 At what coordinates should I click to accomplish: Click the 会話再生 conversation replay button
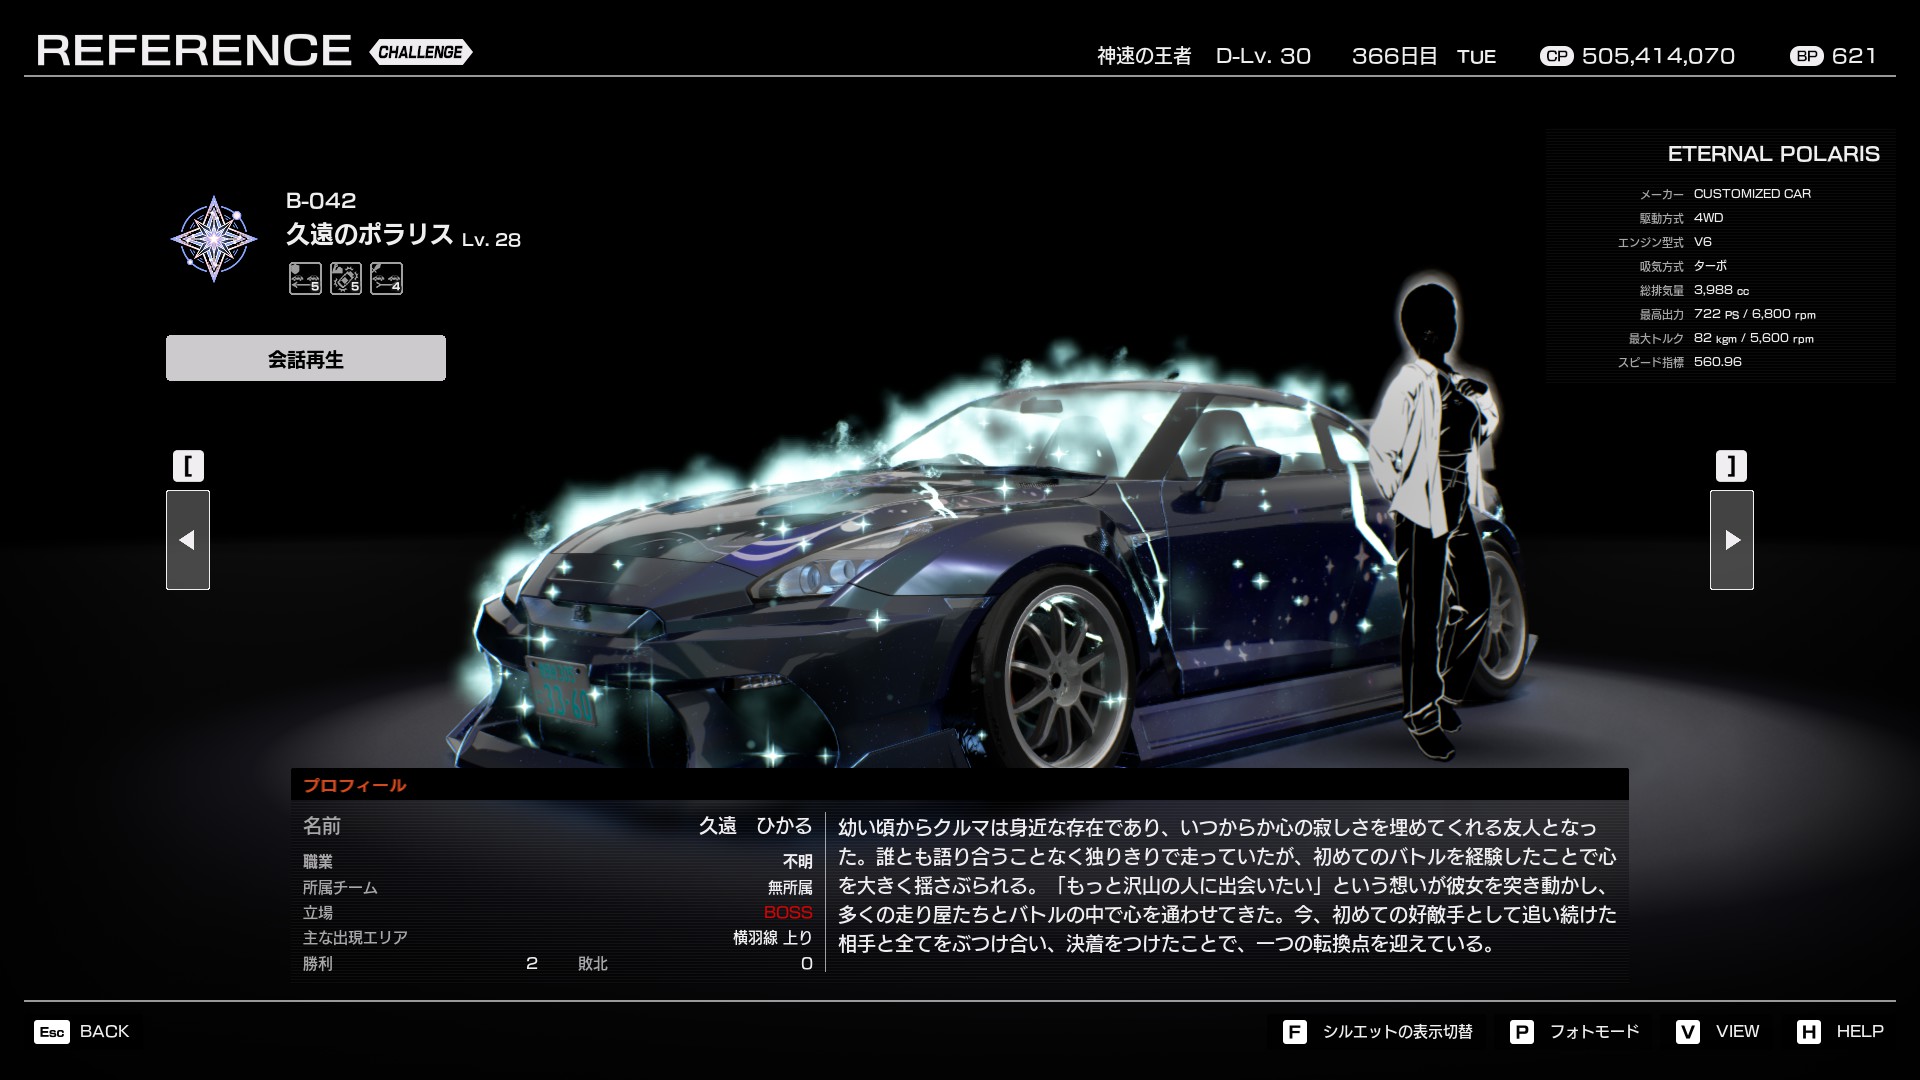pos(305,358)
